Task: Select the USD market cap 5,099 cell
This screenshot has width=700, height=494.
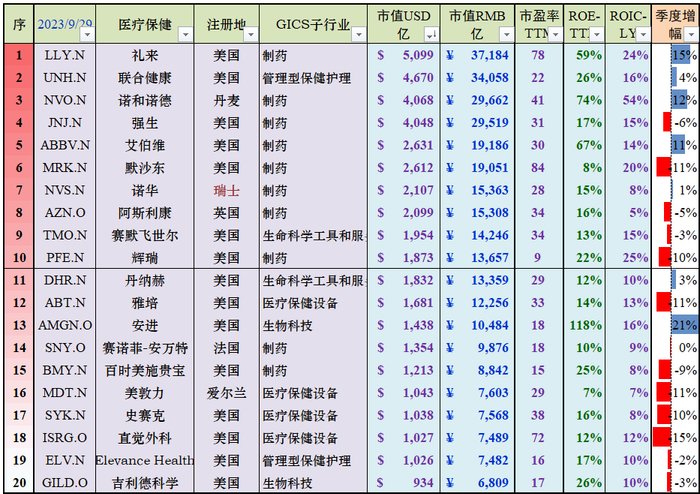Action: pos(404,55)
